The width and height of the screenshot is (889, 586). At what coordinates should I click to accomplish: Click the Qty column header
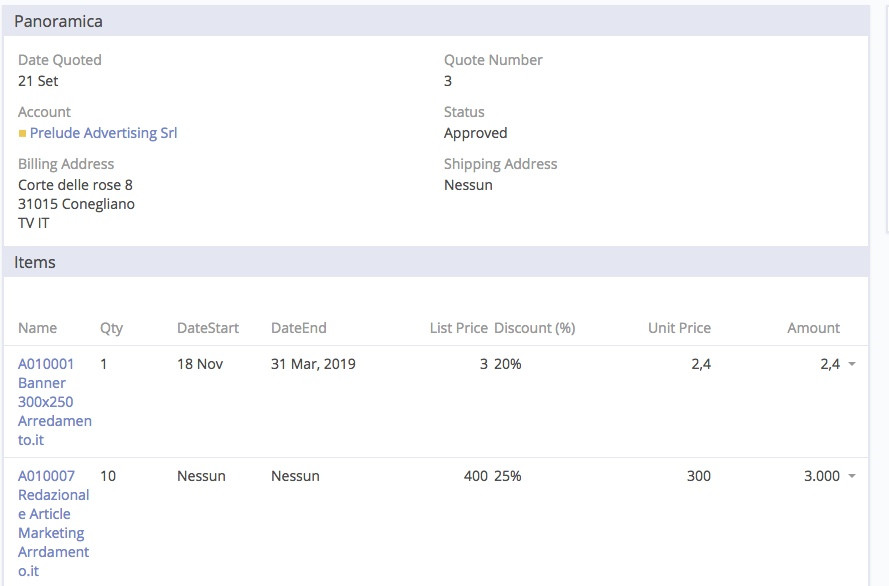111,328
